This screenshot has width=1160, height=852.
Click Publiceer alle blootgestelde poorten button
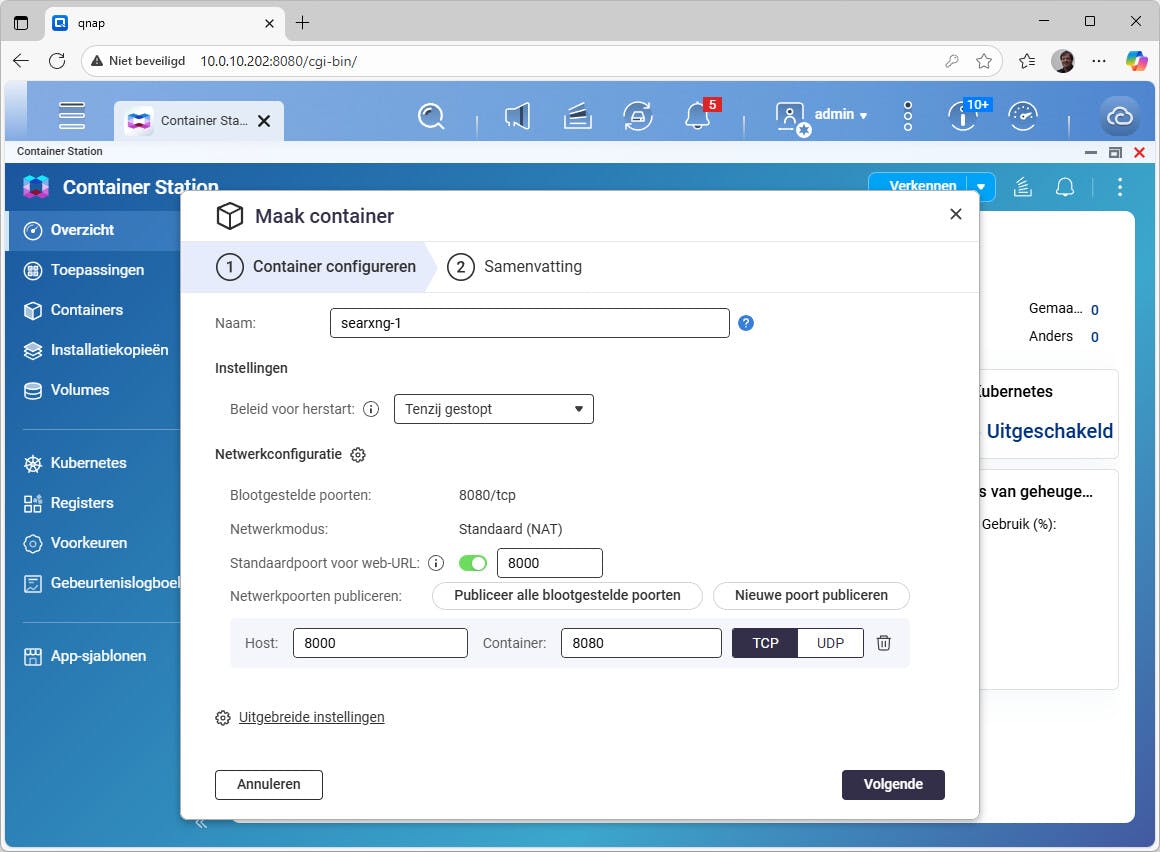click(567, 595)
